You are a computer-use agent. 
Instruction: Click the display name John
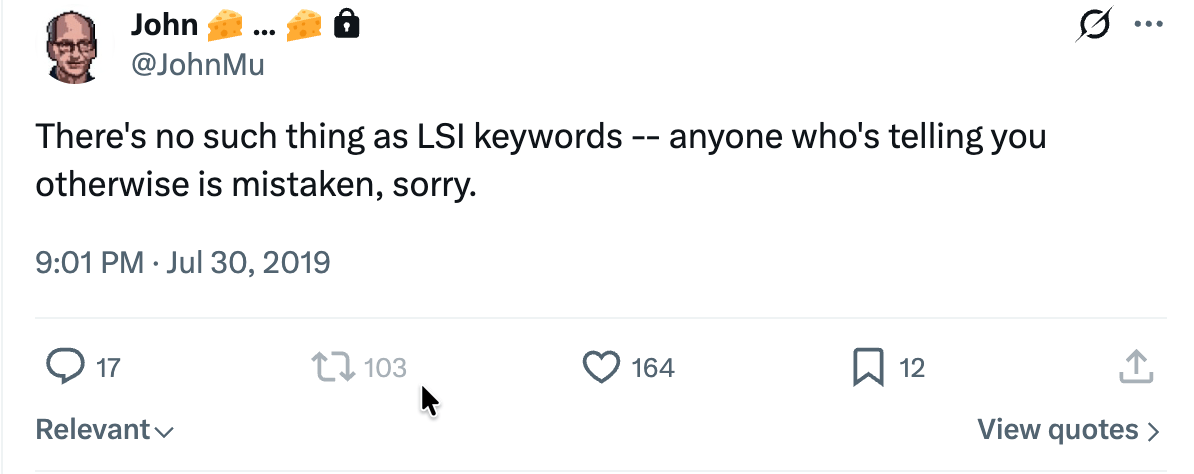pos(163,26)
